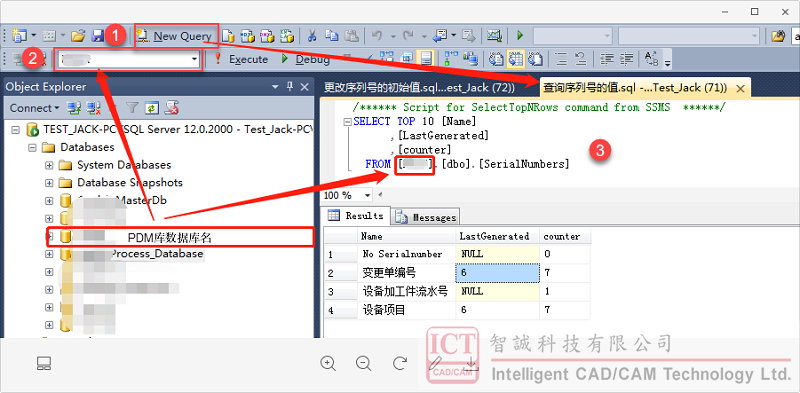The width and height of the screenshot is (800, 393).
Task: Click the zoom out magnifier icon
Action: coord(363,363)
